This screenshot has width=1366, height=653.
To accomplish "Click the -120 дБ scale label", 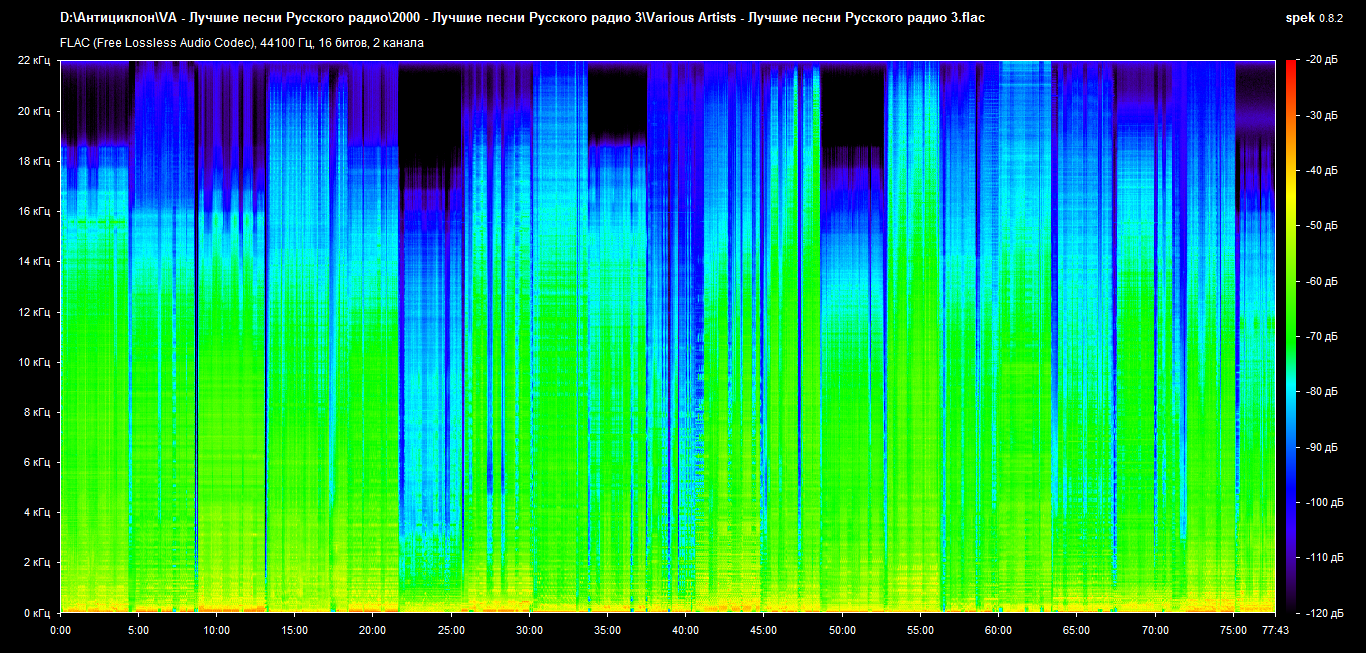I will click(1324, 612).
